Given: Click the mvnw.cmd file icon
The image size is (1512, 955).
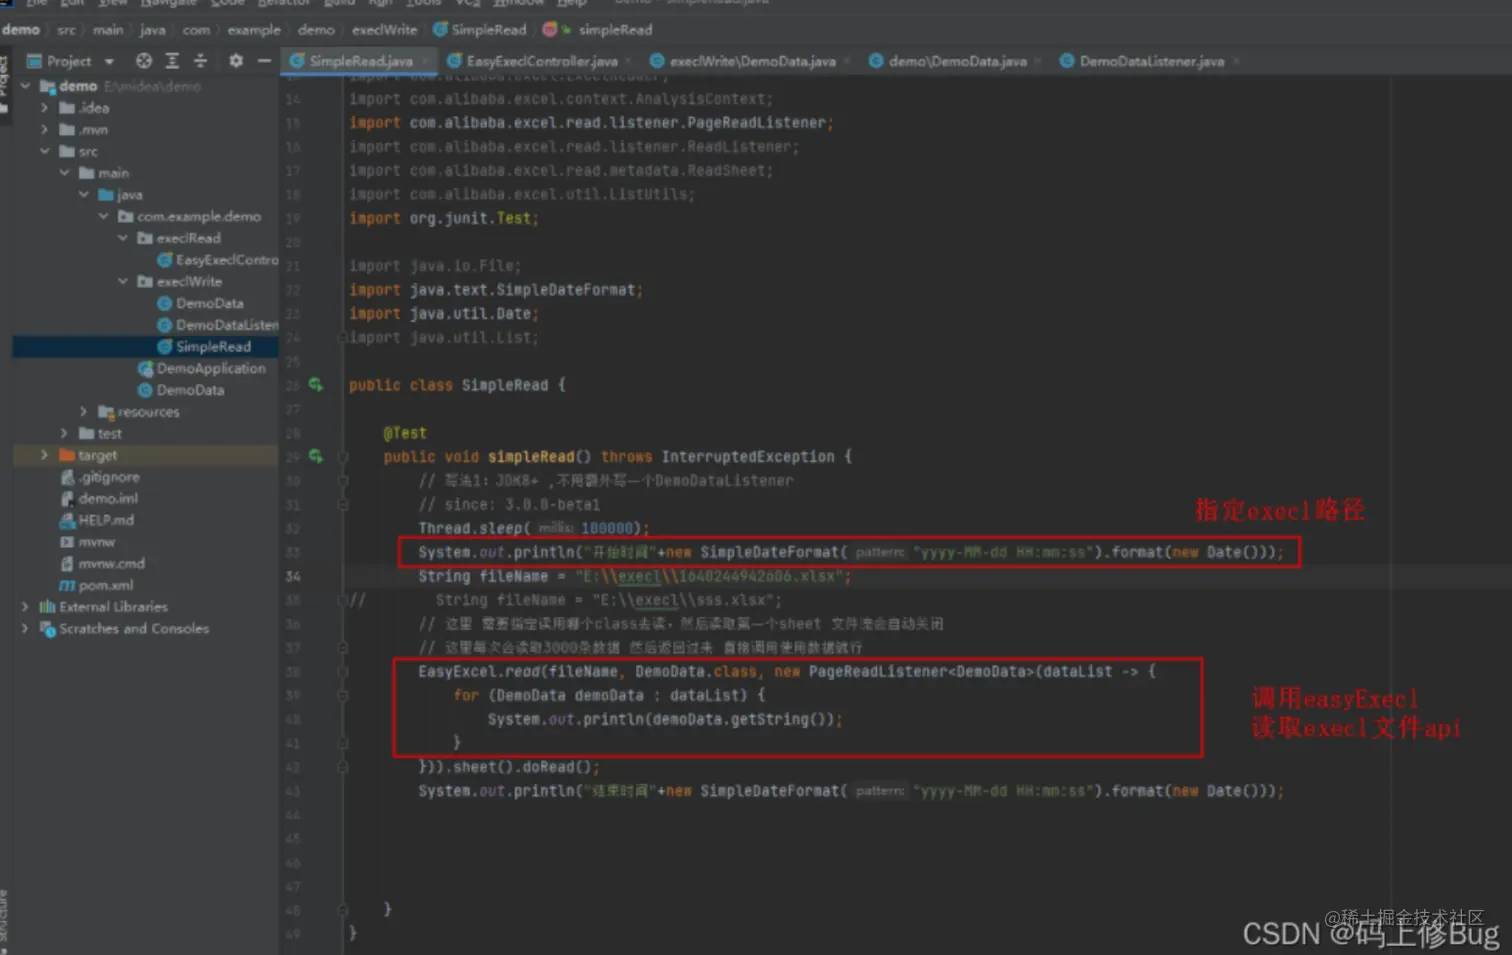Looking at the screenshot, I should [x=67, y=563].
